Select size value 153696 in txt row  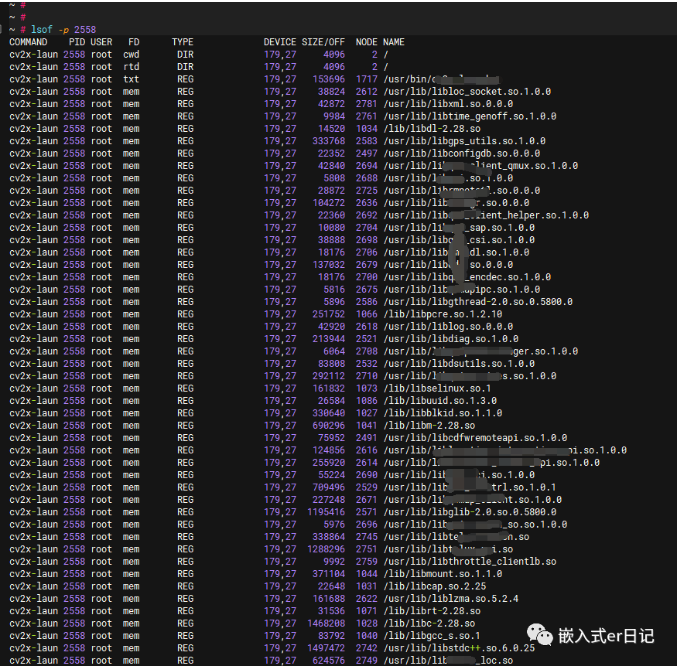pos(329,79)
